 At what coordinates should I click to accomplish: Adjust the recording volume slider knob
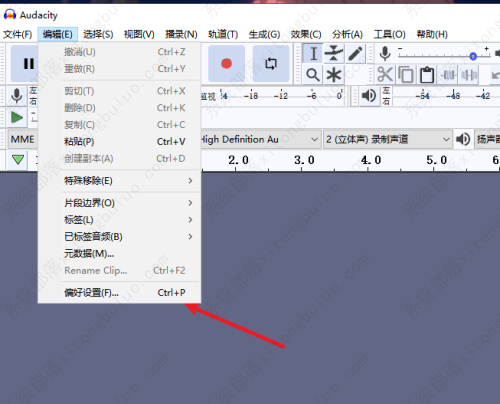click(473, 56)
